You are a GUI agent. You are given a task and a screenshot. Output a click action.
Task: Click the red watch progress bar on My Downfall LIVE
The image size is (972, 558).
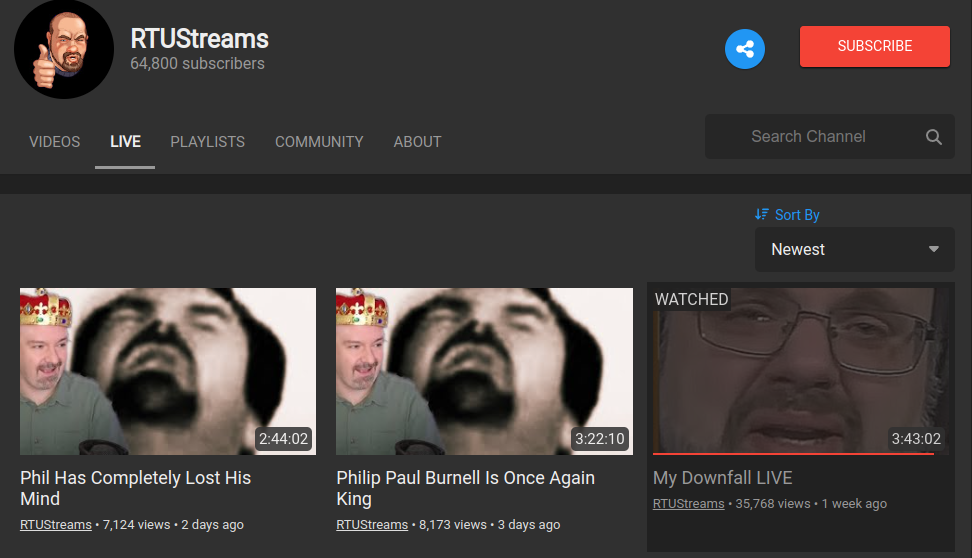click(x=793, y=454)
